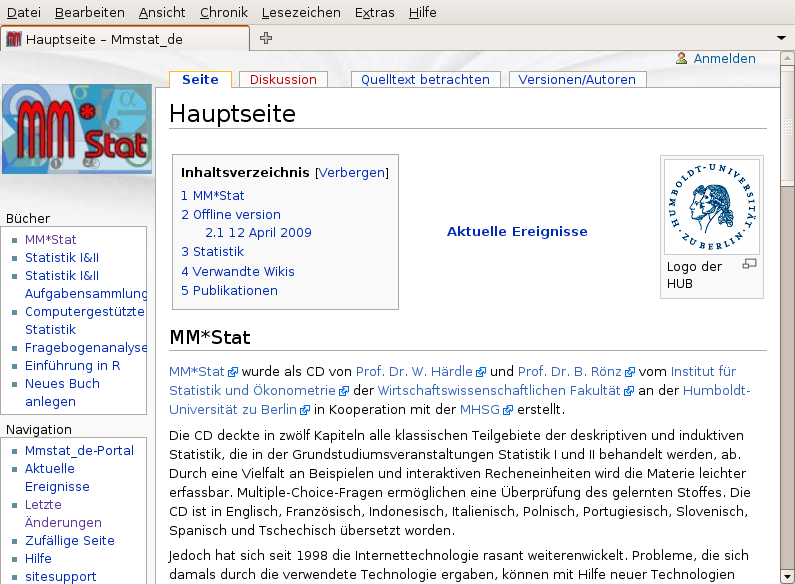This screenshot has height=584, width=795.
Task: Open the Chronik menu
Action: [x=224, y=12]
